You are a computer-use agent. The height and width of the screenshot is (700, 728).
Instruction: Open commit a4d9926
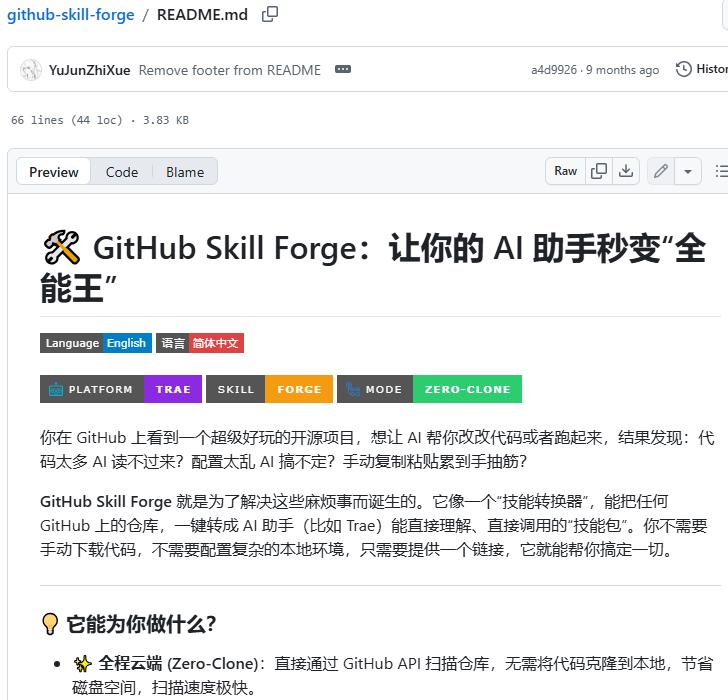(x=553, y=70)
